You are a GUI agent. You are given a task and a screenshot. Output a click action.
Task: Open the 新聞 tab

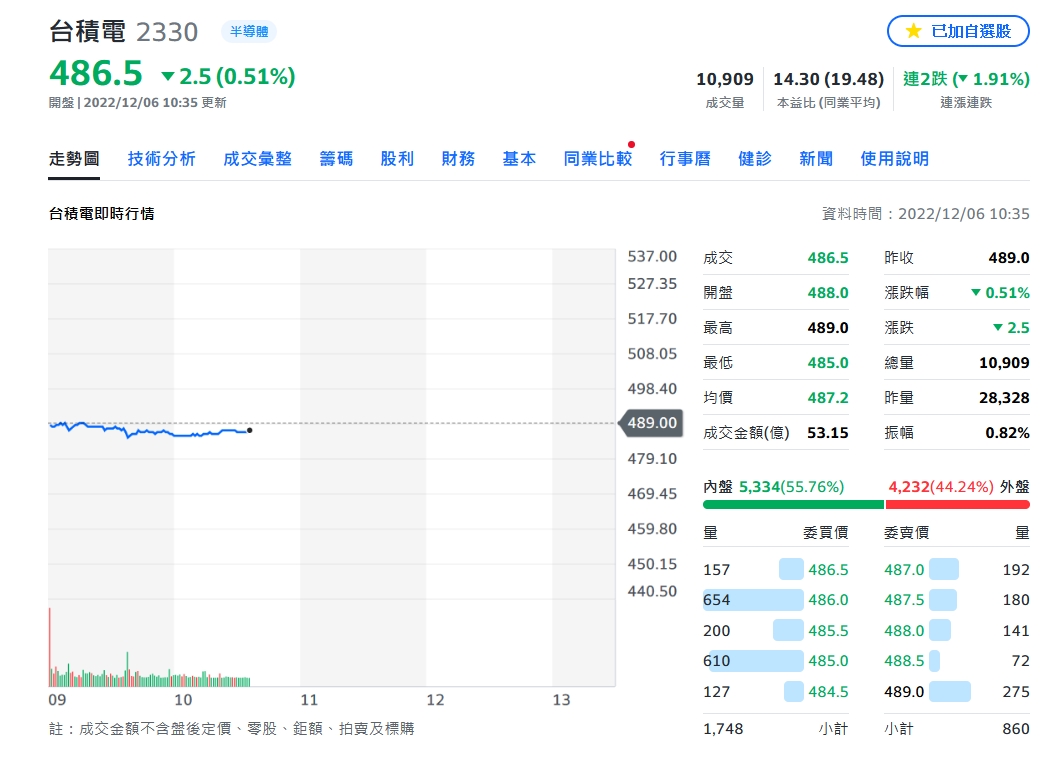pyautogui.click(x=816, y=159)
